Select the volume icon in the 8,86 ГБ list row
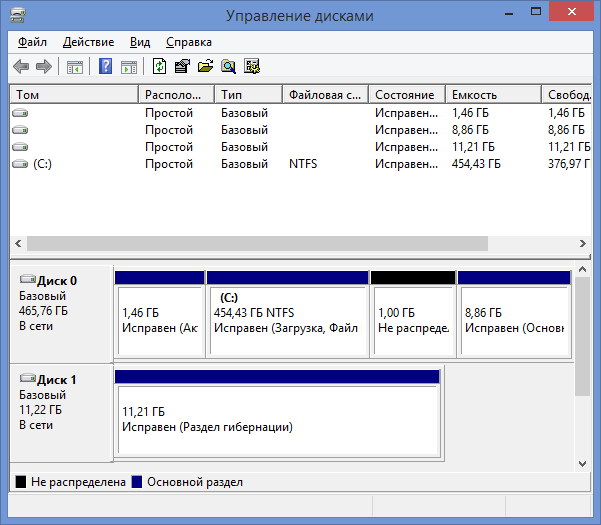The image size is (601, 525). click(x=20, y=130)
